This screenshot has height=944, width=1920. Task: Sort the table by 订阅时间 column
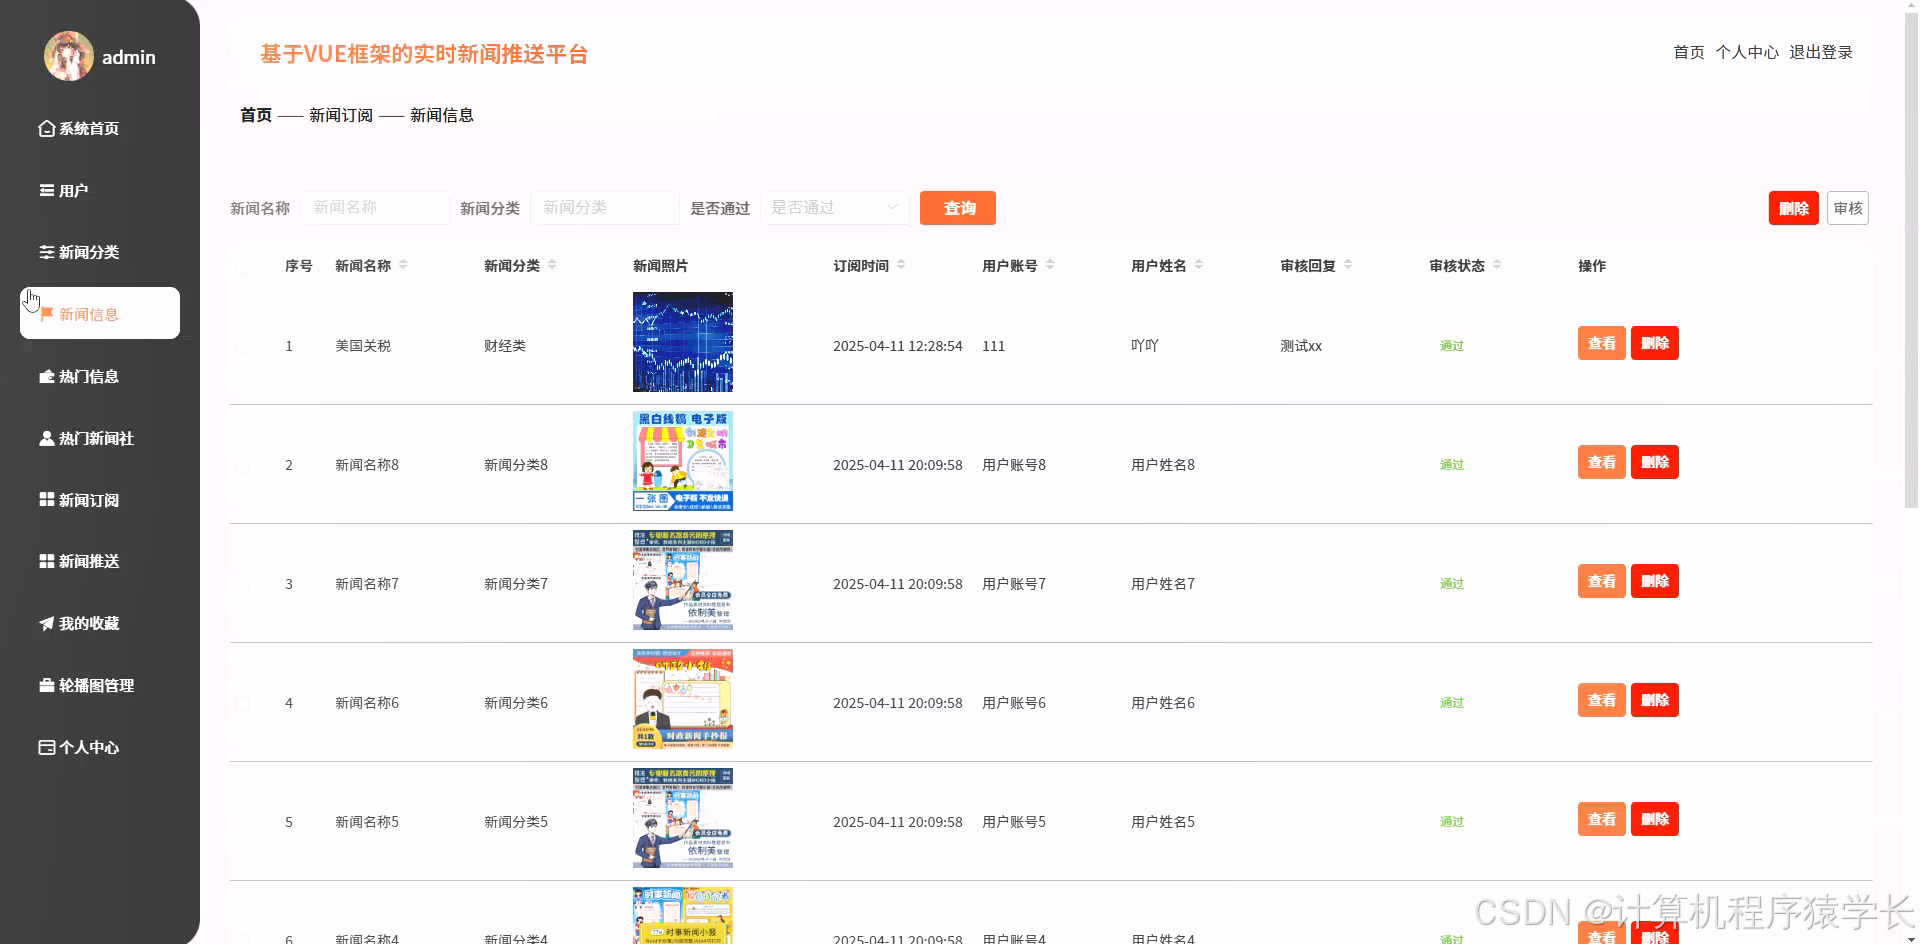coord(900,265)
